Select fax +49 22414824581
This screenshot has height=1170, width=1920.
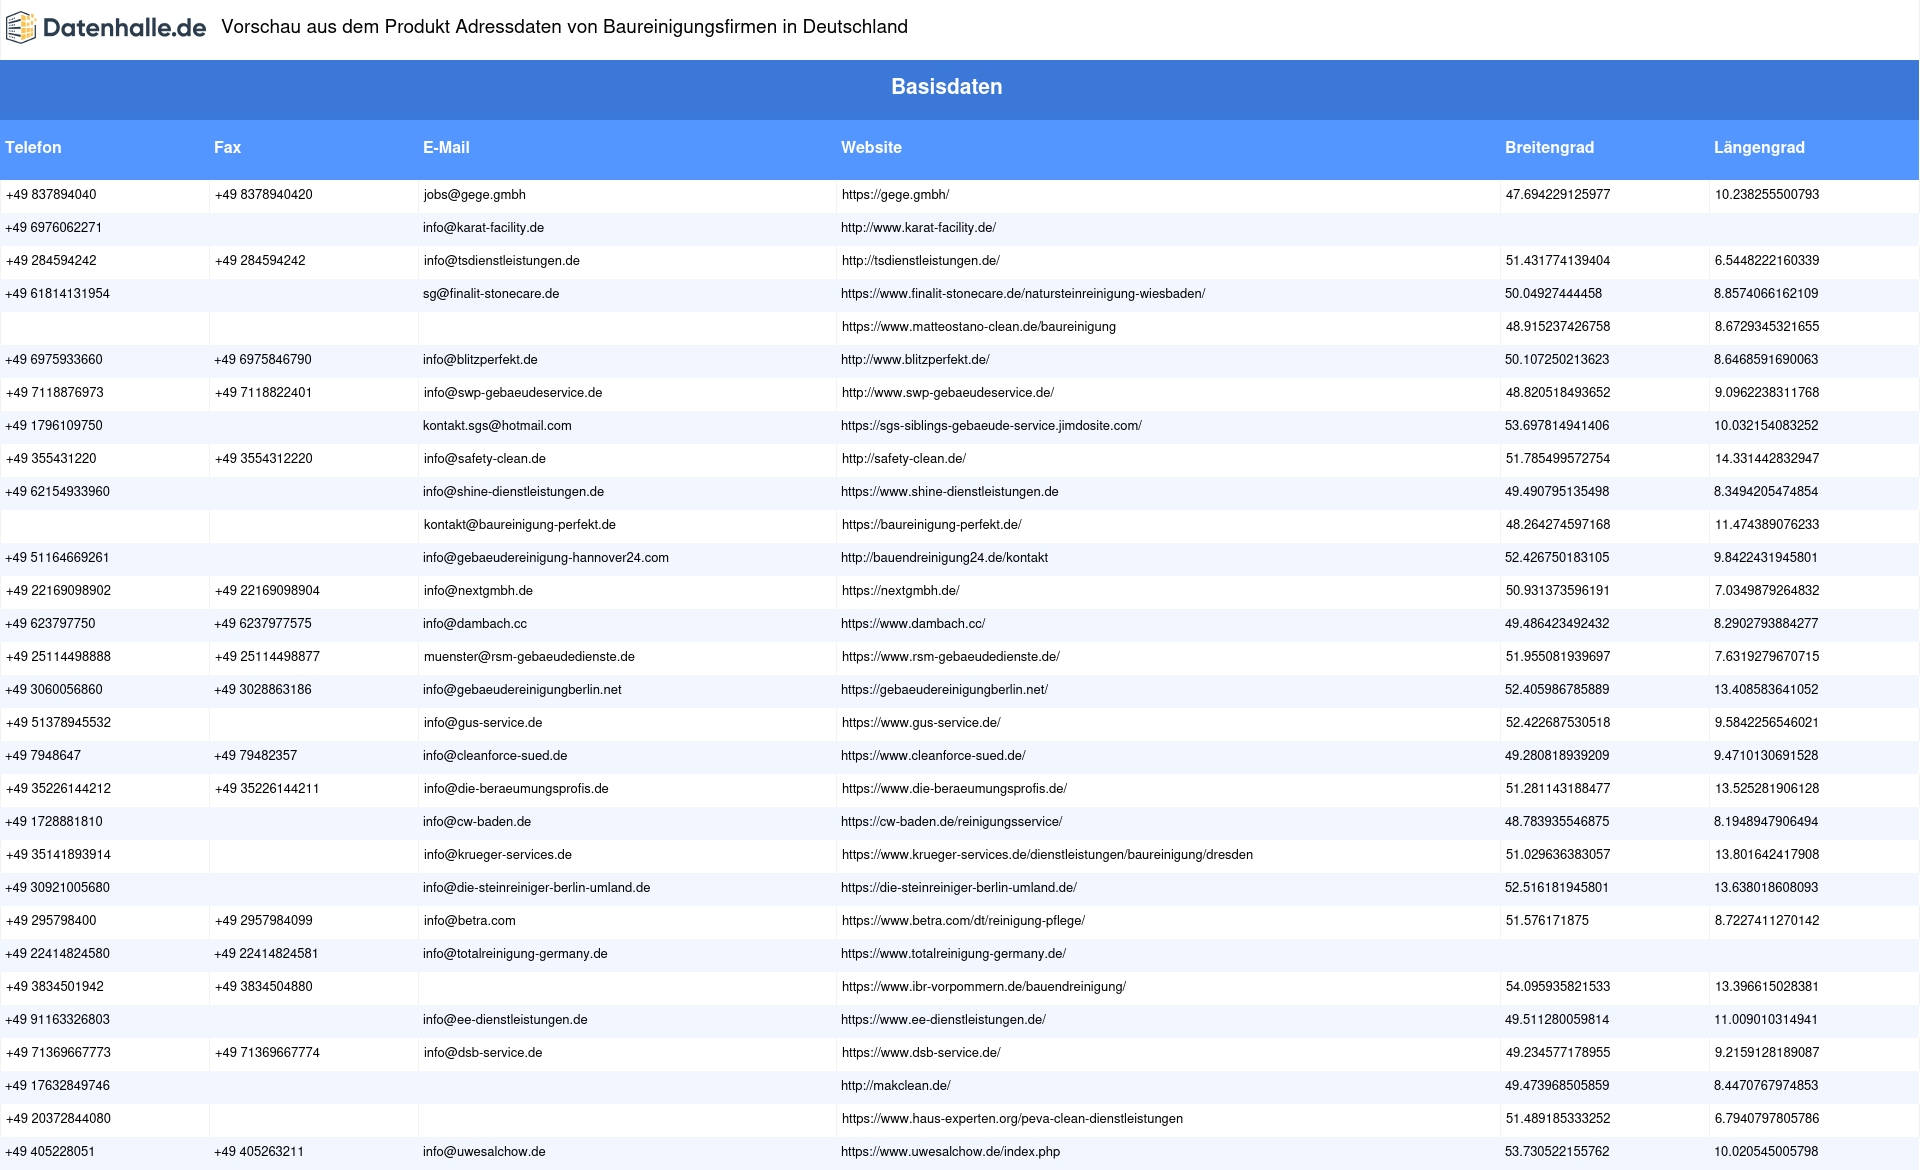pos(266,954)
